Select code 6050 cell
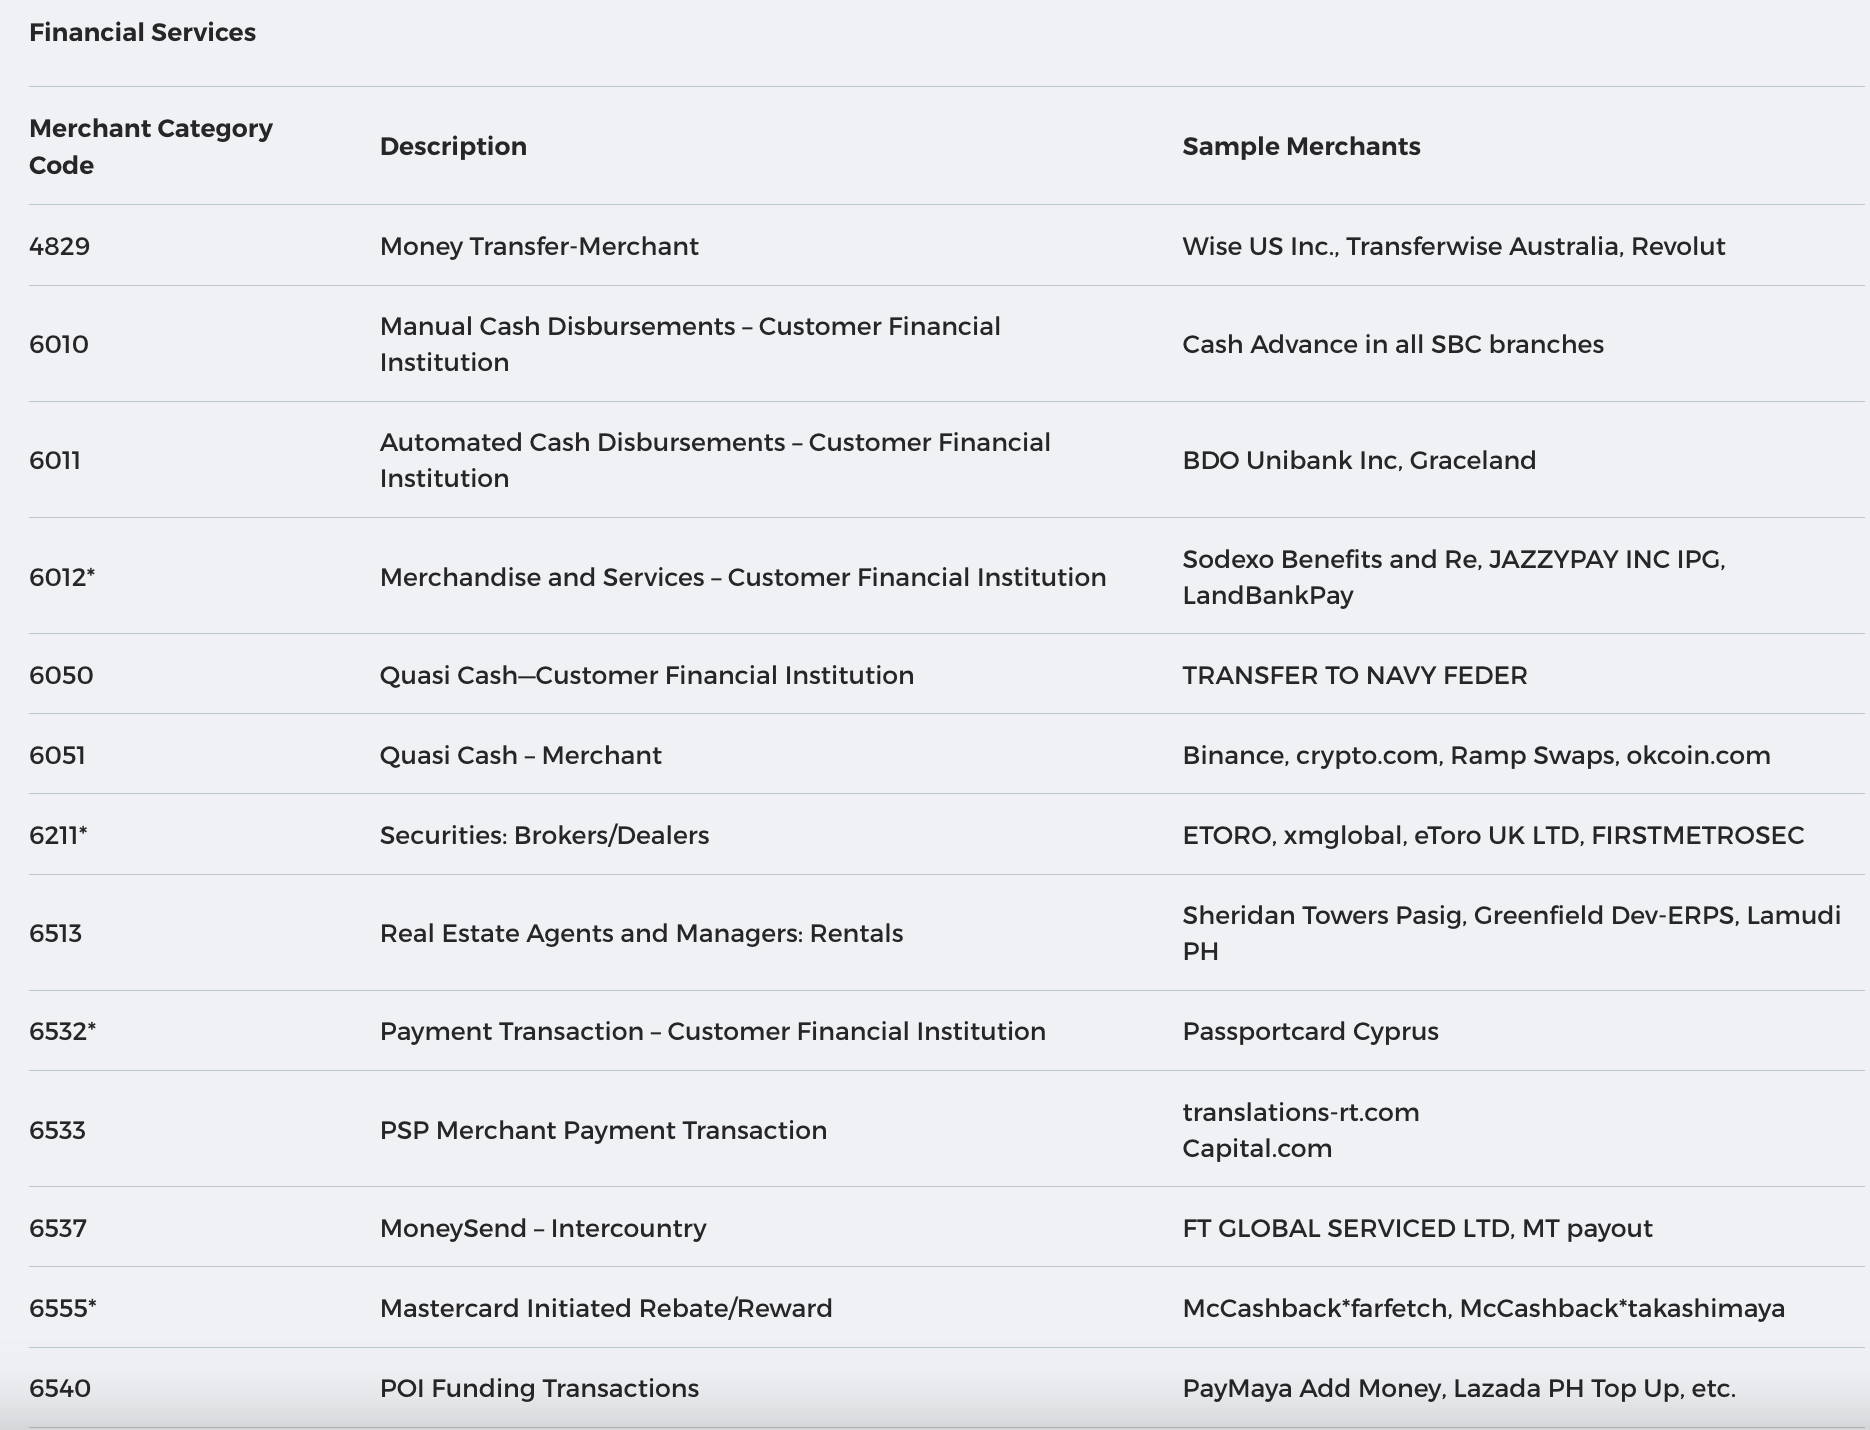 (61, 675)
